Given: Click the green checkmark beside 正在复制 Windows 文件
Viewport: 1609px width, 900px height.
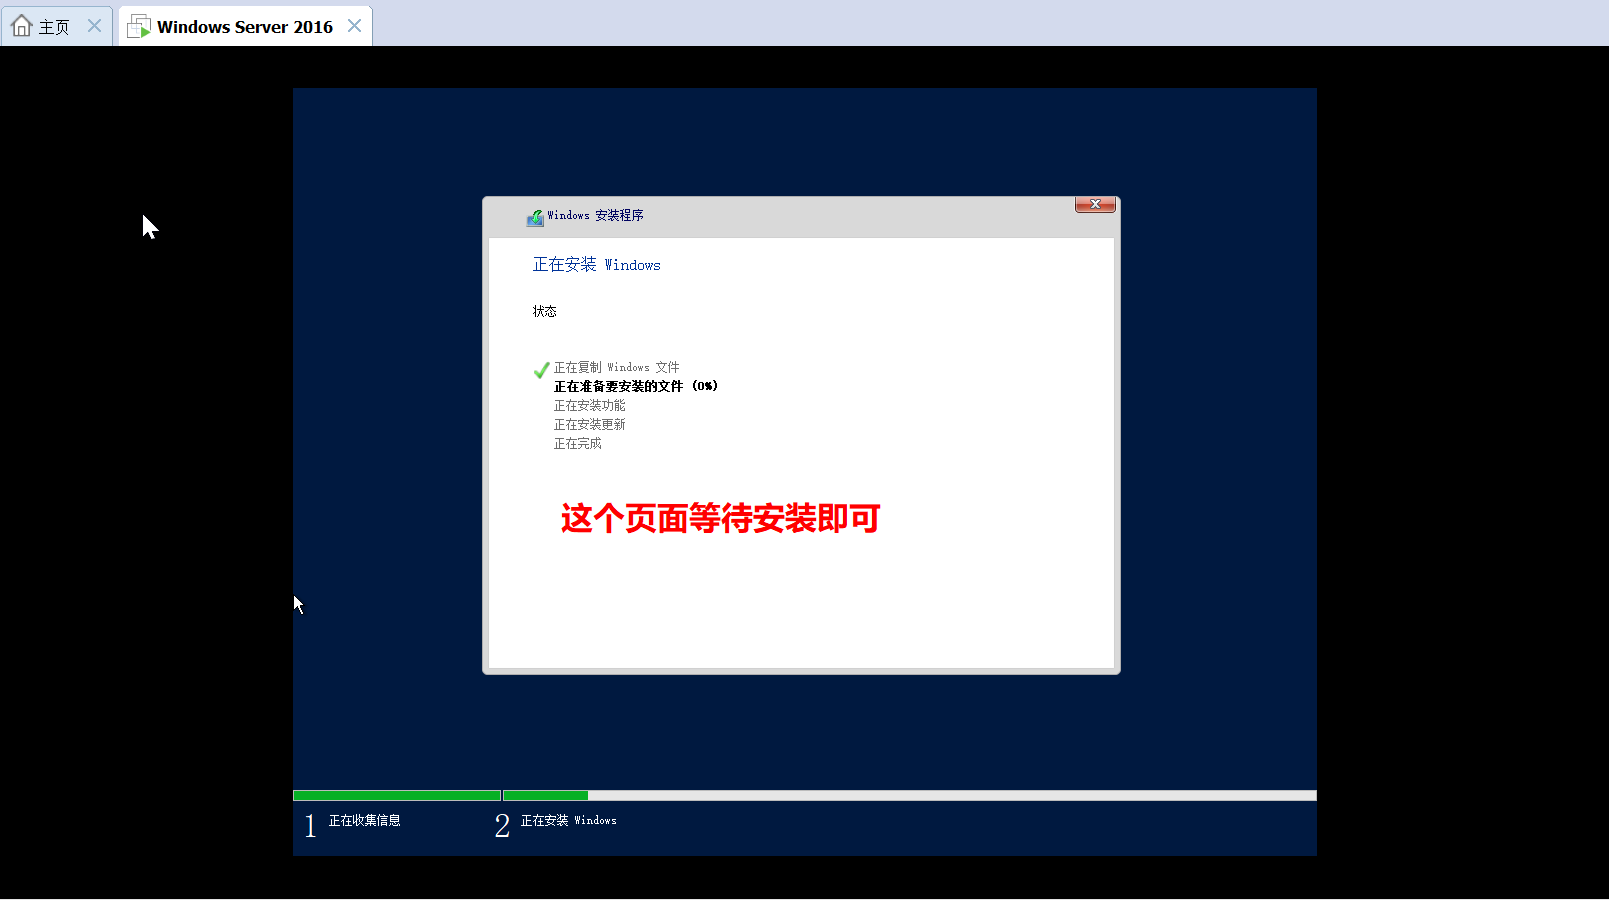Looking at the screenshot, I should point(541,370).
